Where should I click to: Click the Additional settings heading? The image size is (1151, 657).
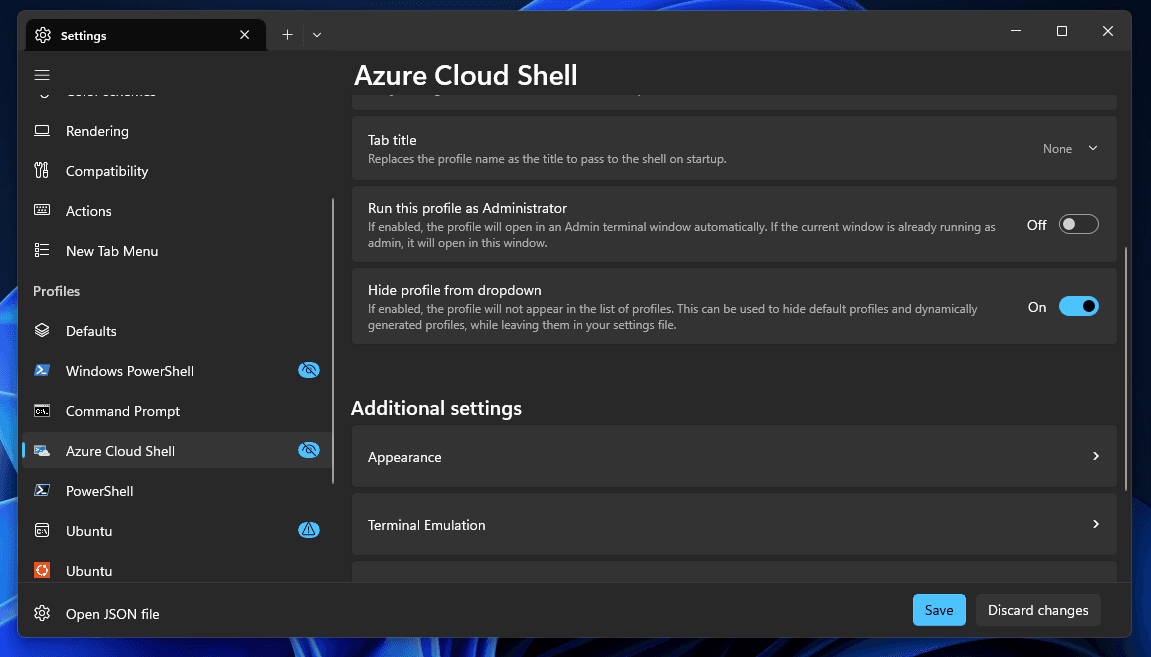coord(436,408)
